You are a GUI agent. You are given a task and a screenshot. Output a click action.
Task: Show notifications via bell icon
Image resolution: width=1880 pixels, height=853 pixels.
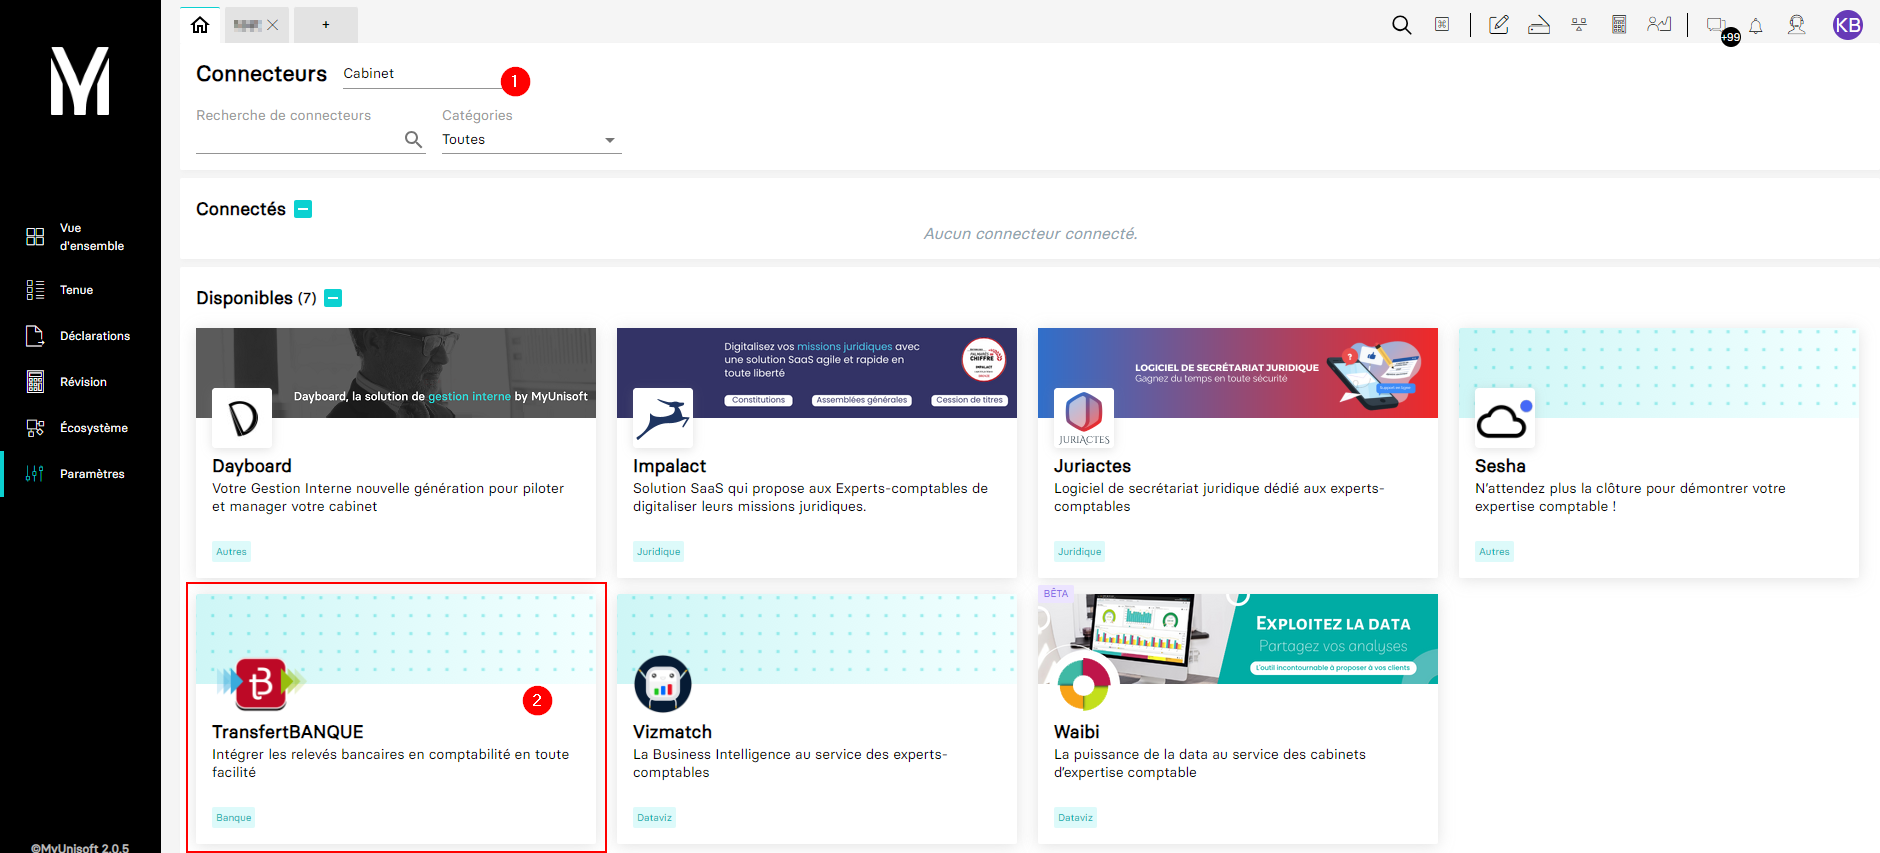[x=1756, y=26]
